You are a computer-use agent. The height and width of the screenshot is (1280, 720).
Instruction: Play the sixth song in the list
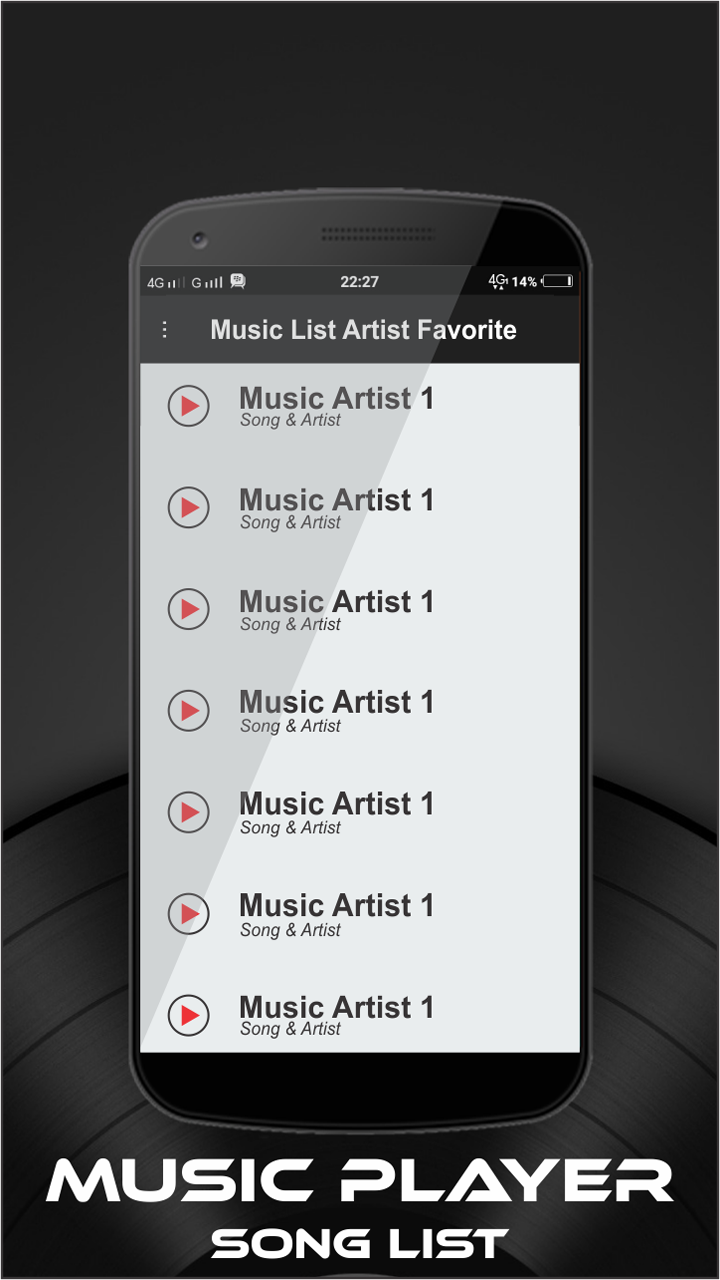(x=188, y=914)
